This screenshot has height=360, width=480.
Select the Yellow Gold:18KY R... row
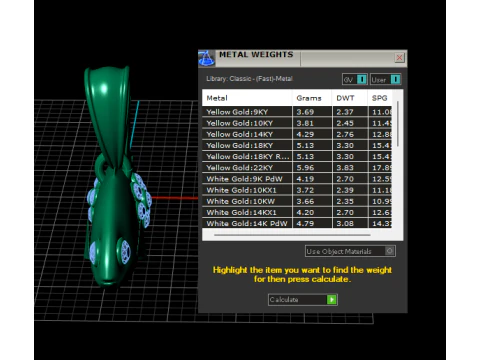[297, 157]
